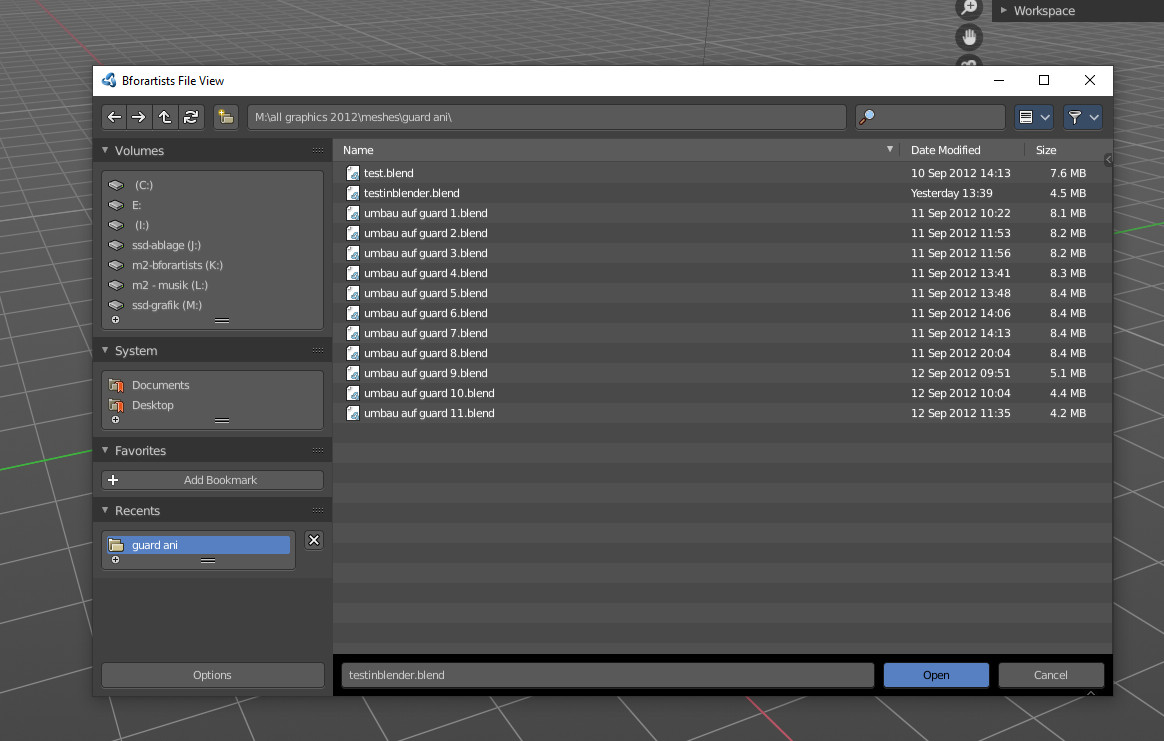1164x741 pixels.
Task: Collapse the Favorites panel
Action: [x=105, y=450]
